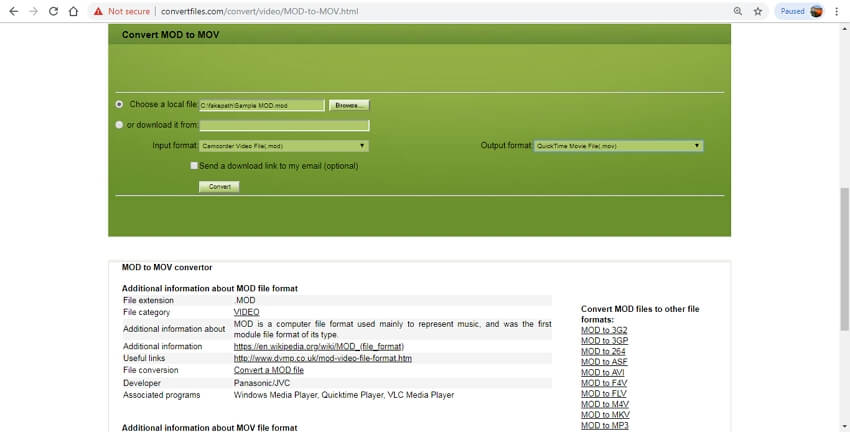This screenshot has height=432, width=850.
Task: Enable Send a download link to my email
Action: click(x=194, y=165)
